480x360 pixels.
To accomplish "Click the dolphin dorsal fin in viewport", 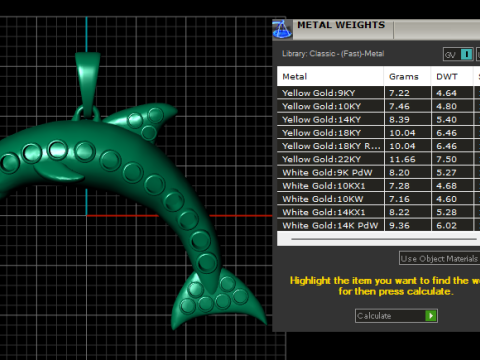I will [x=143, y=122].
